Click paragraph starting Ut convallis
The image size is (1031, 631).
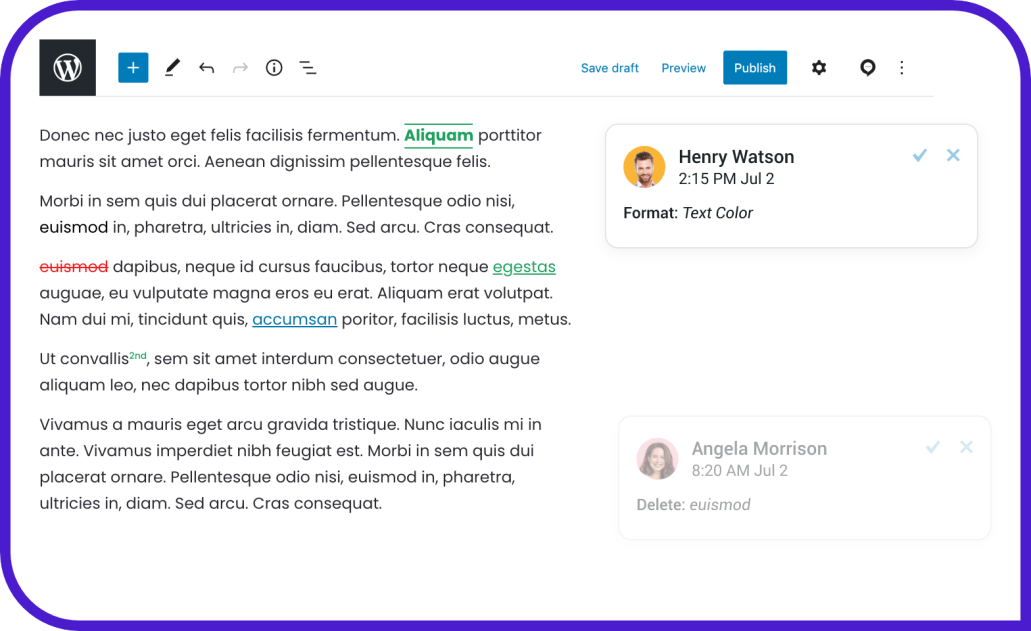click(289, 372)
